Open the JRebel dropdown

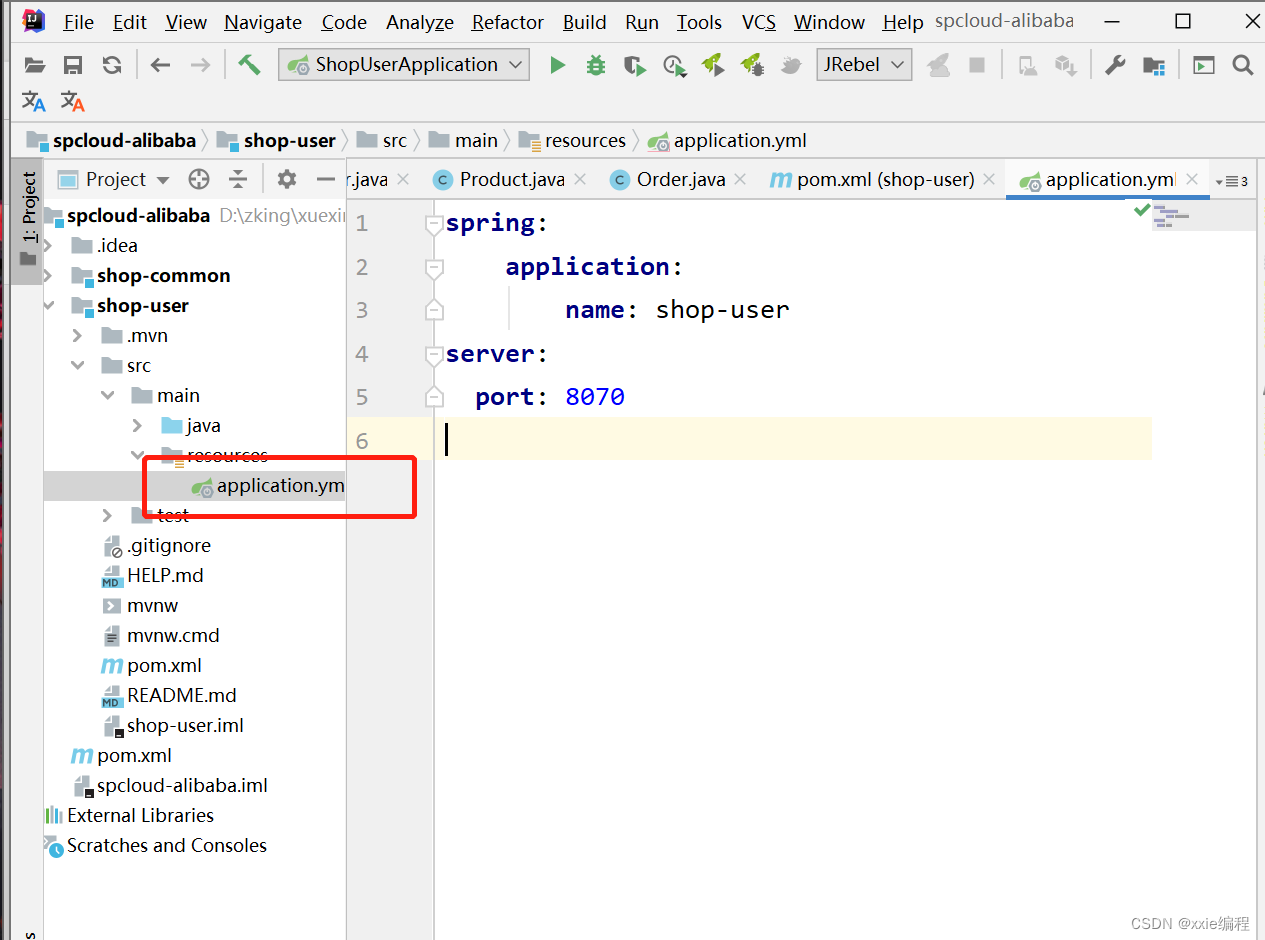click(x=863, y=65)
